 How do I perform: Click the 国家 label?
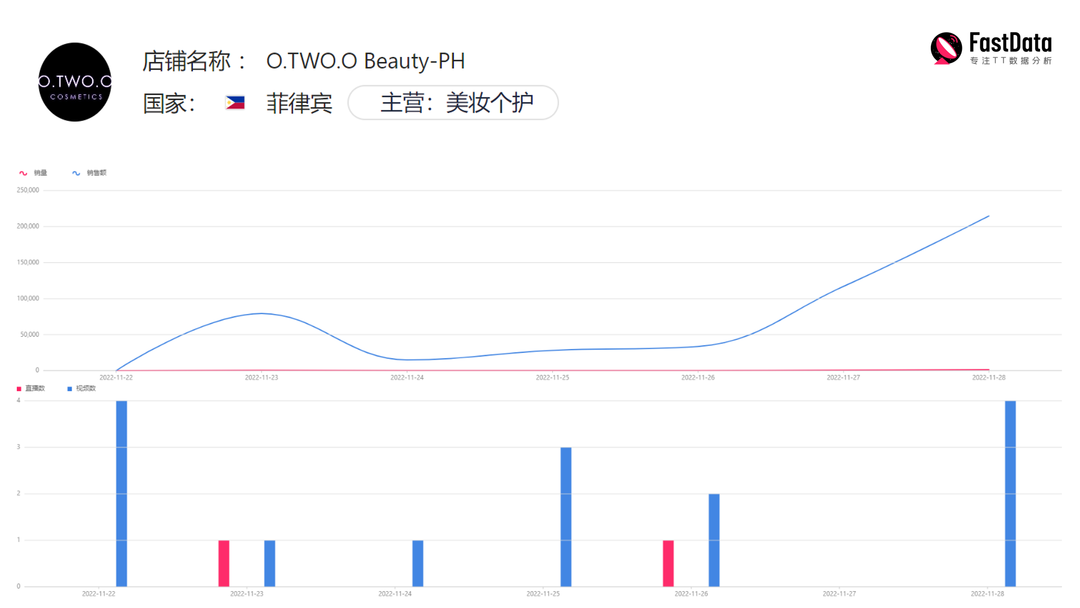[x=169, y=103]
